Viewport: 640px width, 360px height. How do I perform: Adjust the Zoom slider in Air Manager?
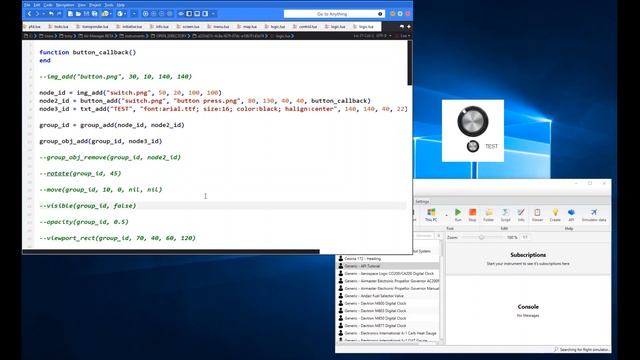click(482, 237)
